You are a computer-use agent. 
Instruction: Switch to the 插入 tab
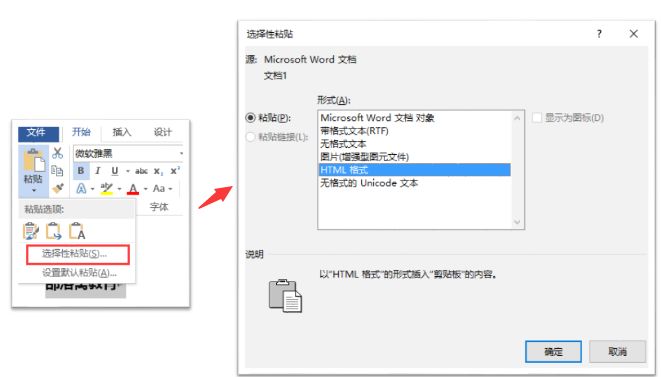(x=122, y=132)
